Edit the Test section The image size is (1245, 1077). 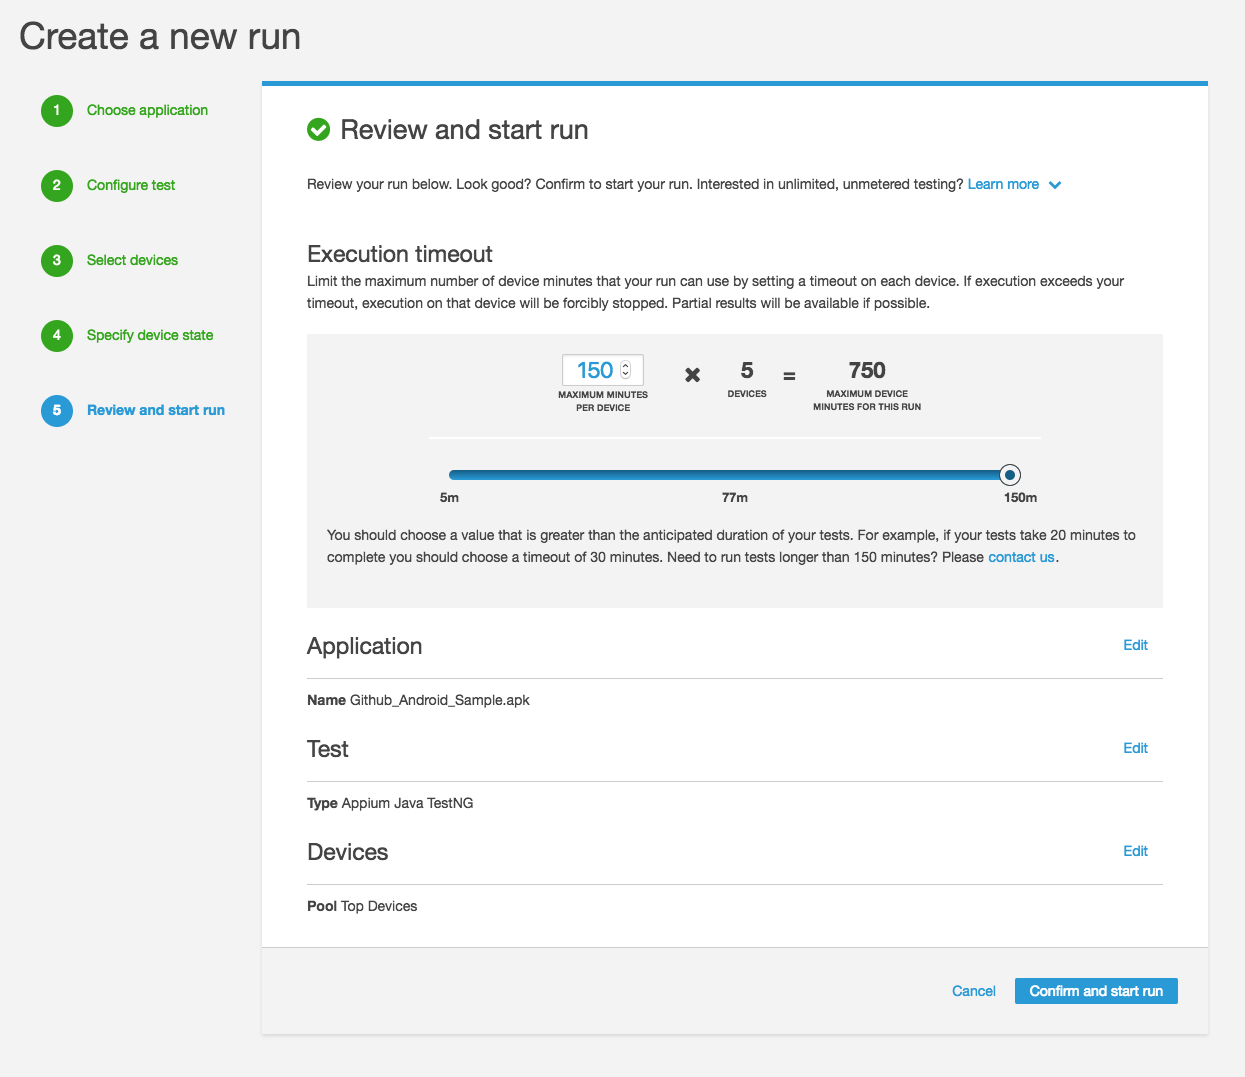(1135, 748)
